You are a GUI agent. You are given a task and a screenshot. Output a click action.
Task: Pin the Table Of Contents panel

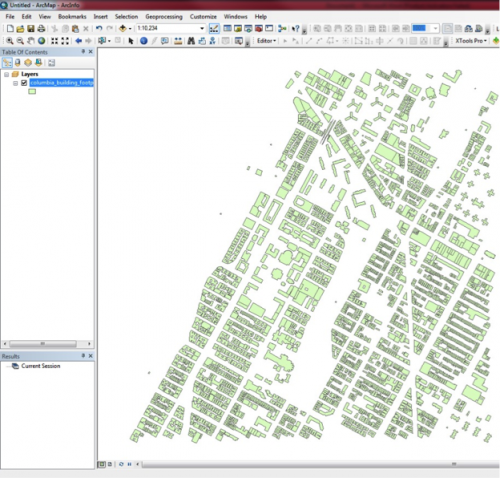point(83,52)
